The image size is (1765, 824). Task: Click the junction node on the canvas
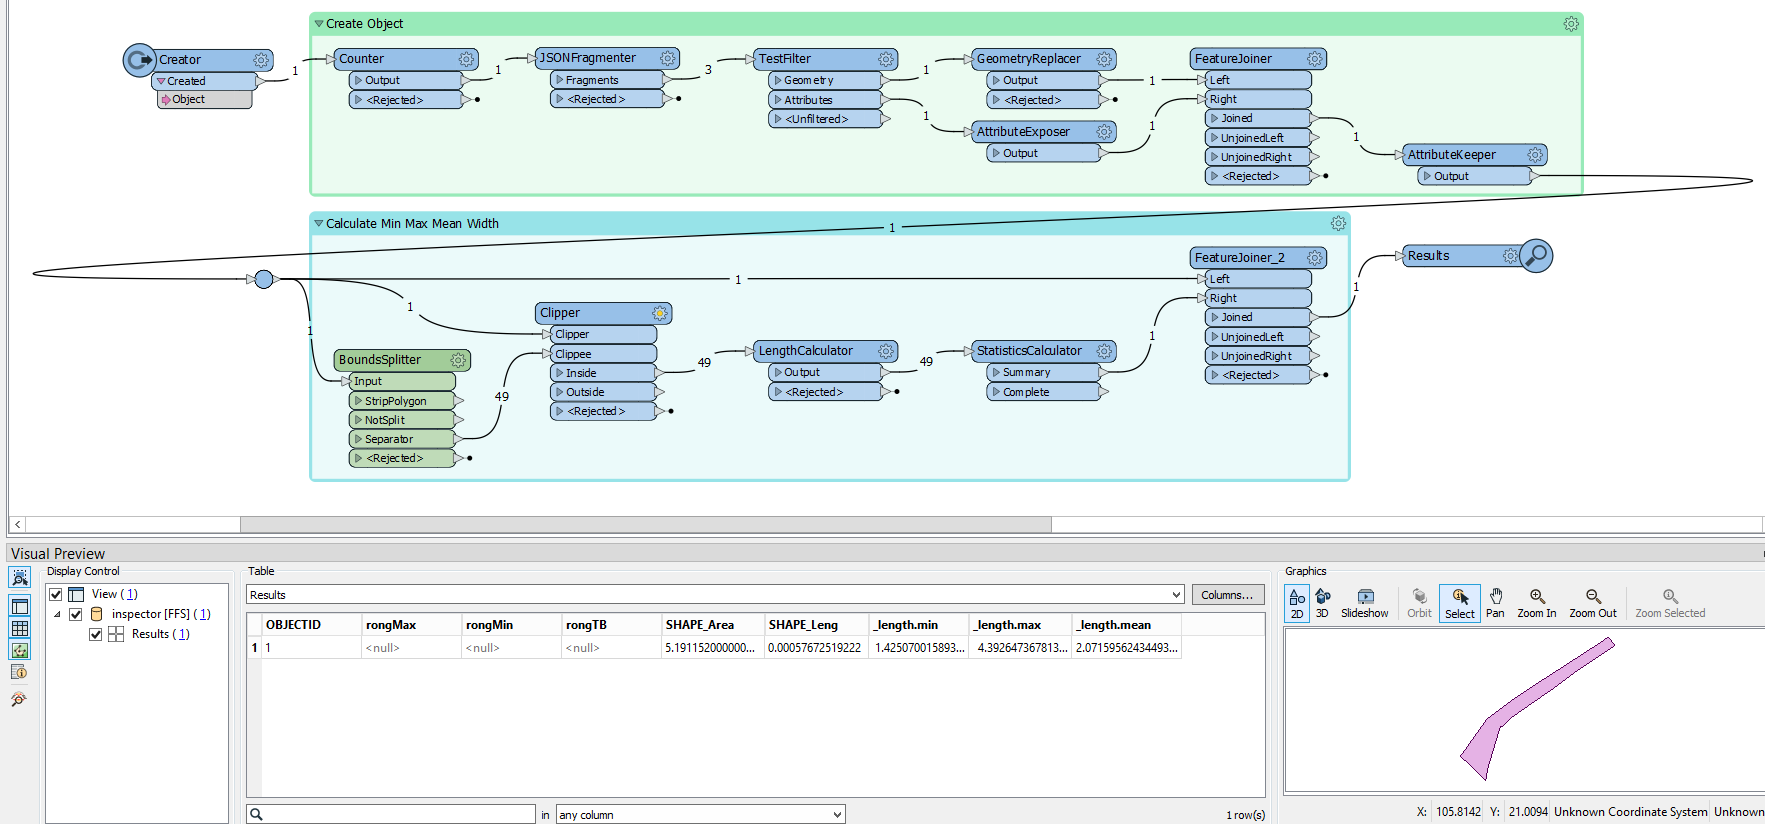[264, 279]
